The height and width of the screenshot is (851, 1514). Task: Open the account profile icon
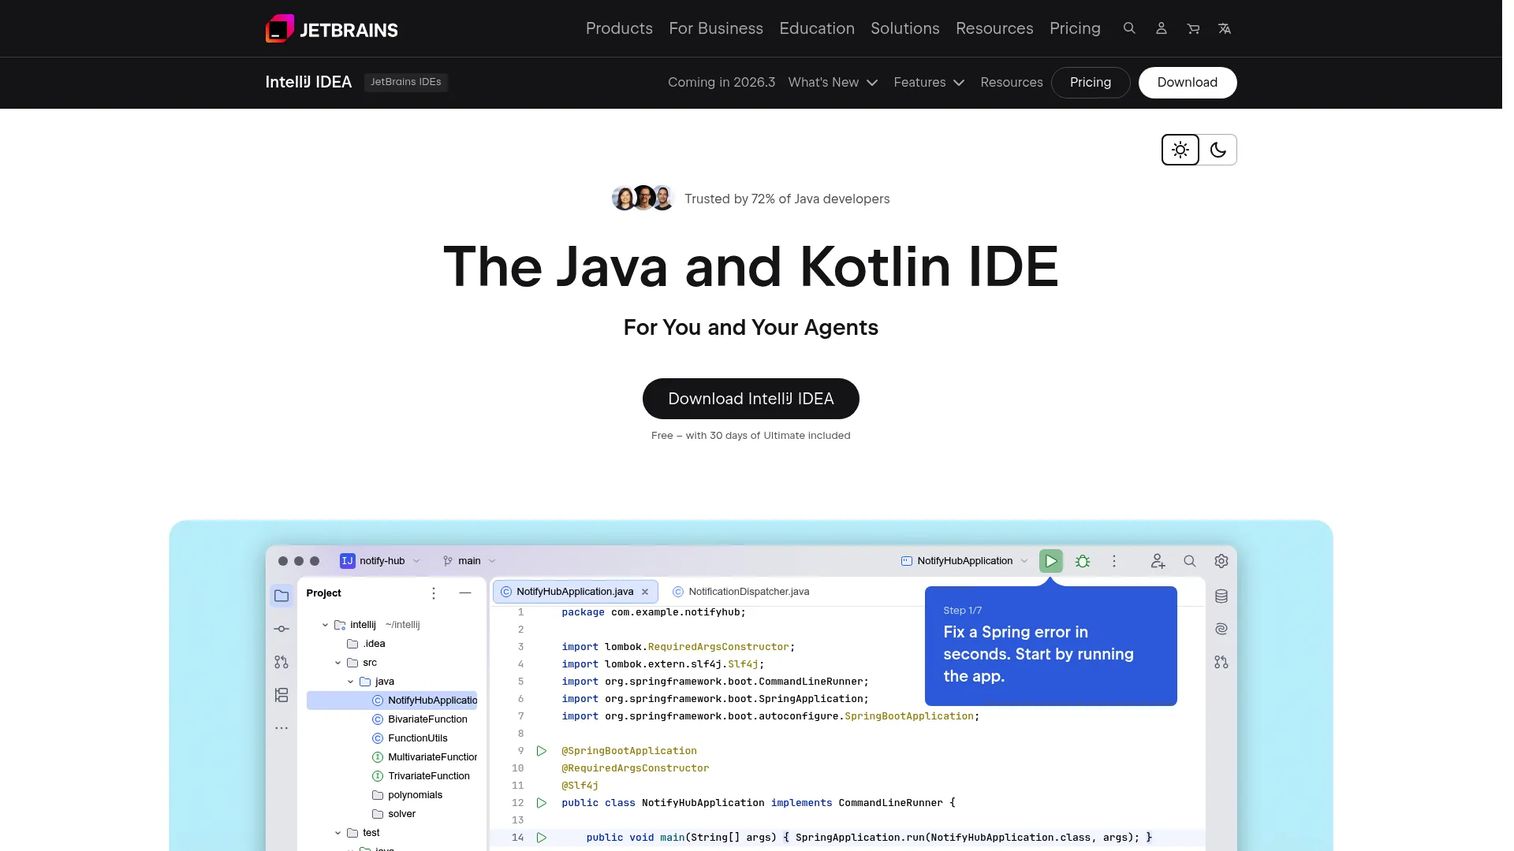point(1161,28)
